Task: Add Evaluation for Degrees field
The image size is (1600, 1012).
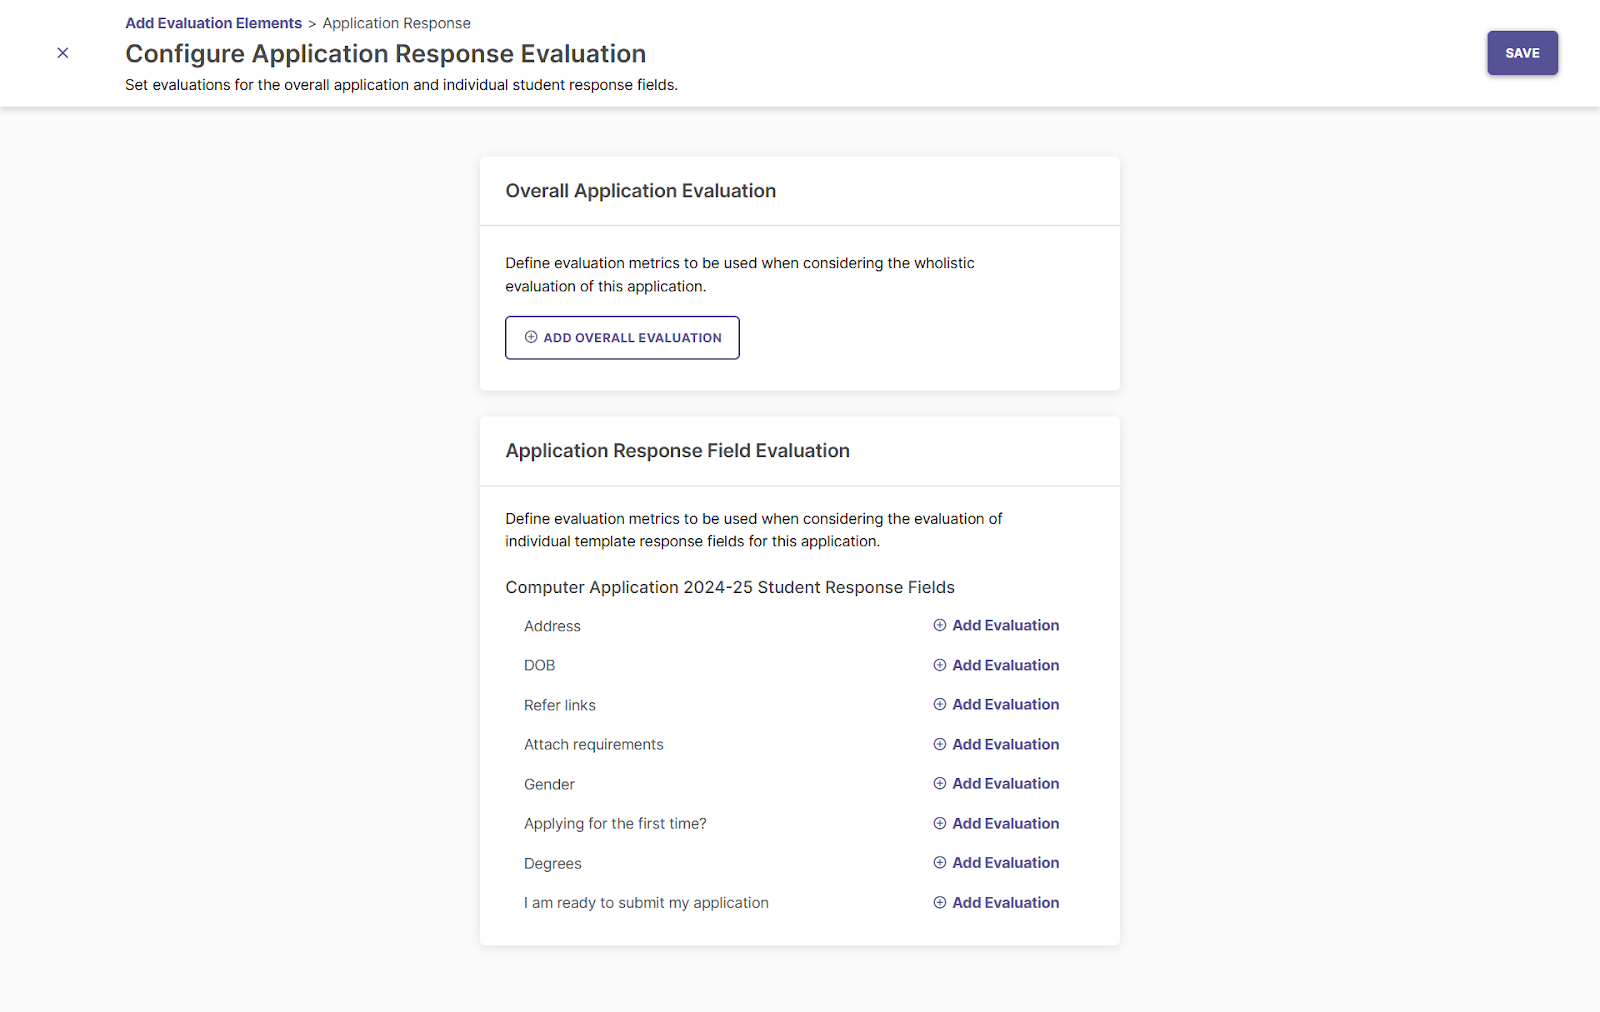Action: (996, 862)
